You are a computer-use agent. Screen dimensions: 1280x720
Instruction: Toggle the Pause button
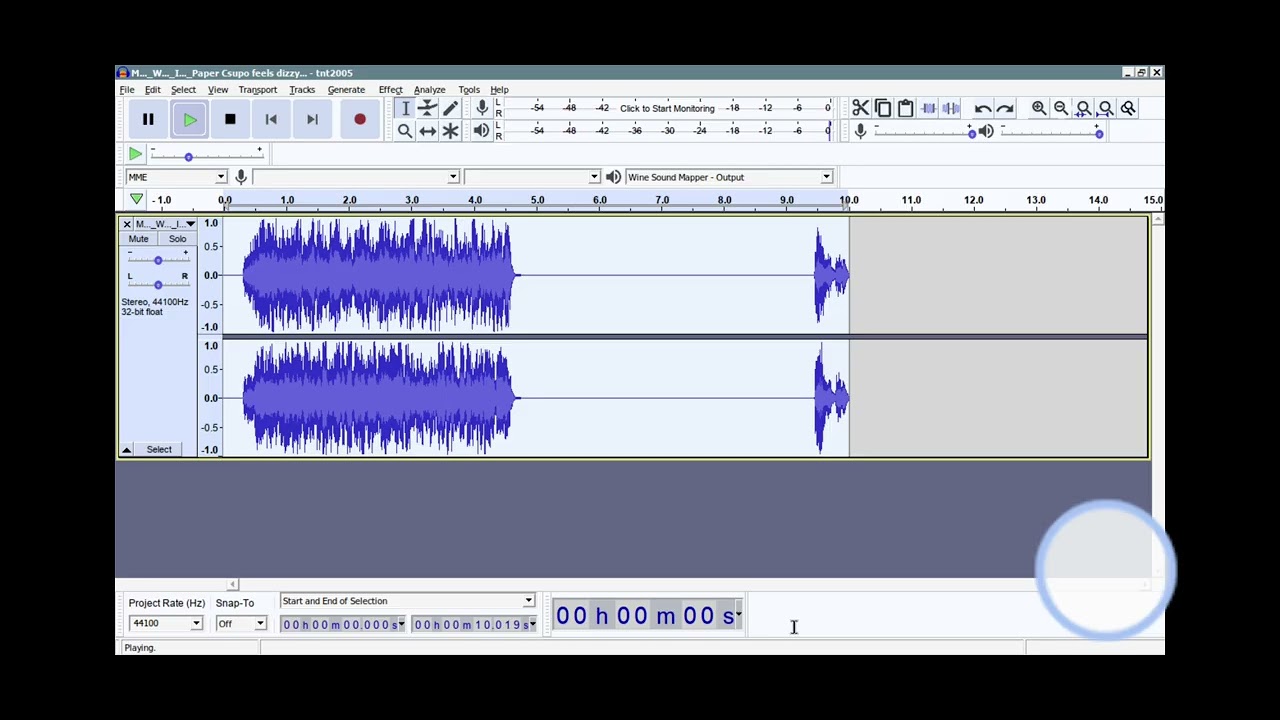point(148,120)
